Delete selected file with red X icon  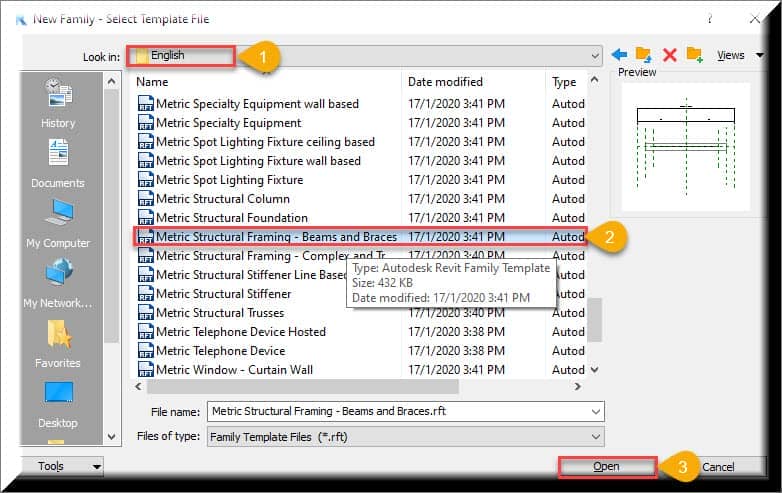pos(669,55)
